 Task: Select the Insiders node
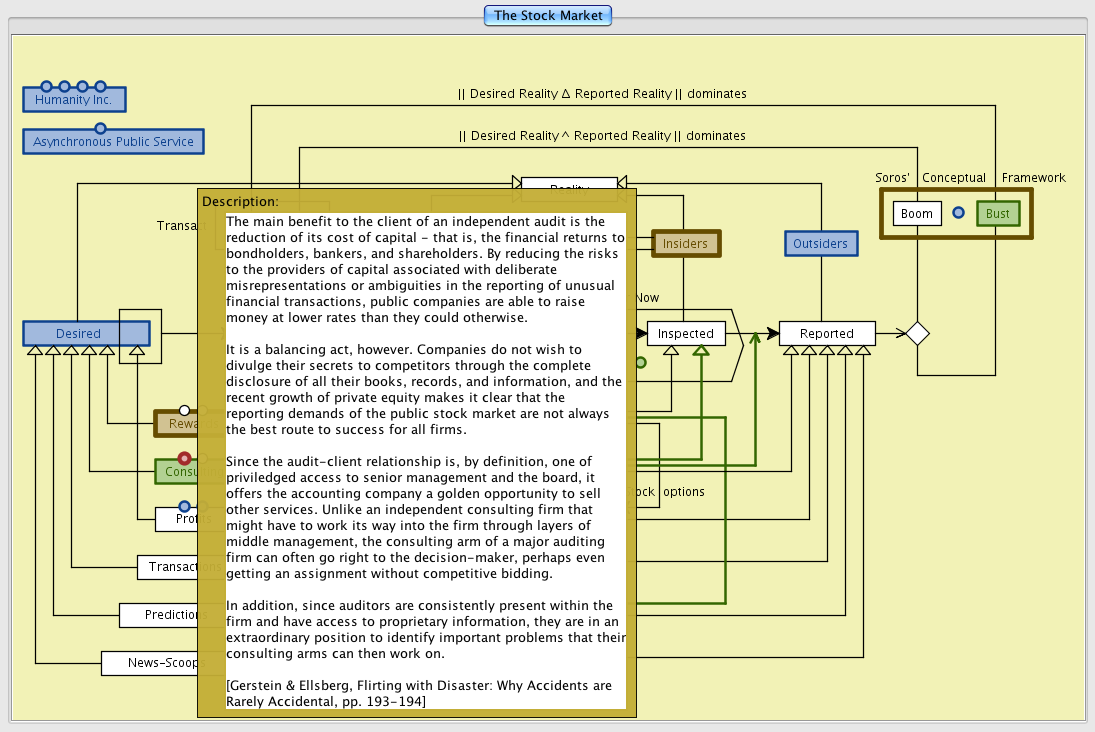point(685,243)
